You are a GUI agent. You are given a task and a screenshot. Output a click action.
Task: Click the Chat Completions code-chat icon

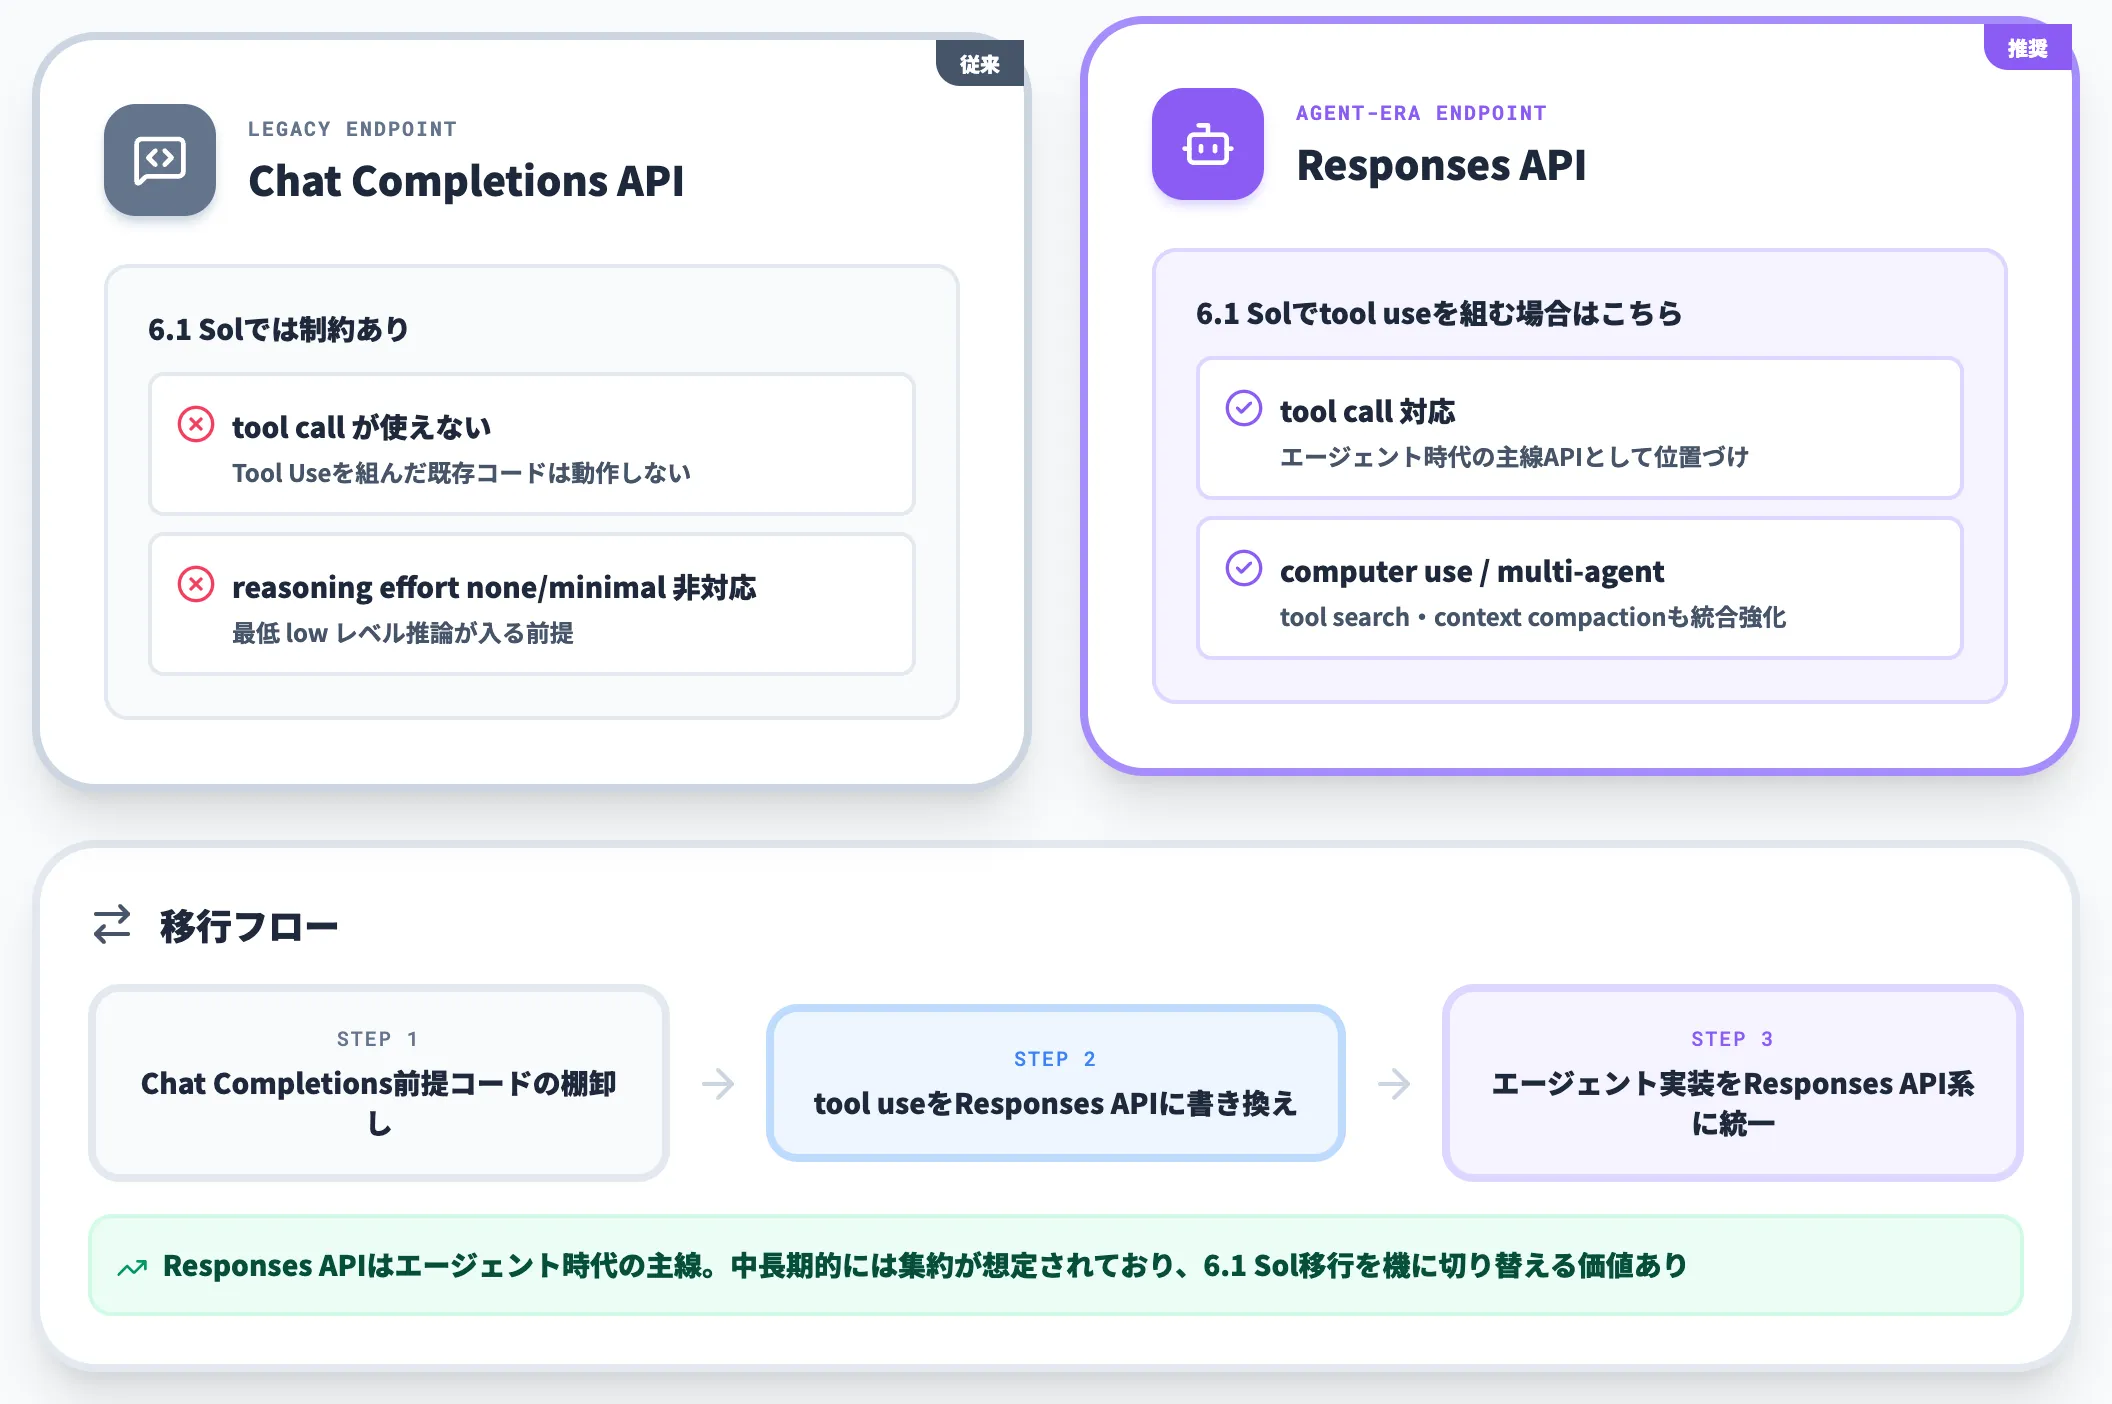coord(160,160)
